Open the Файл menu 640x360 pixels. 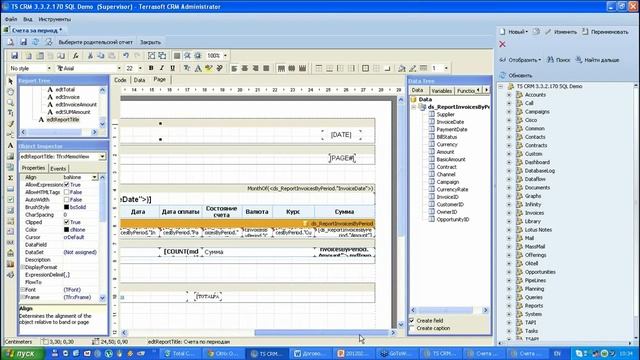coord(11,19)
